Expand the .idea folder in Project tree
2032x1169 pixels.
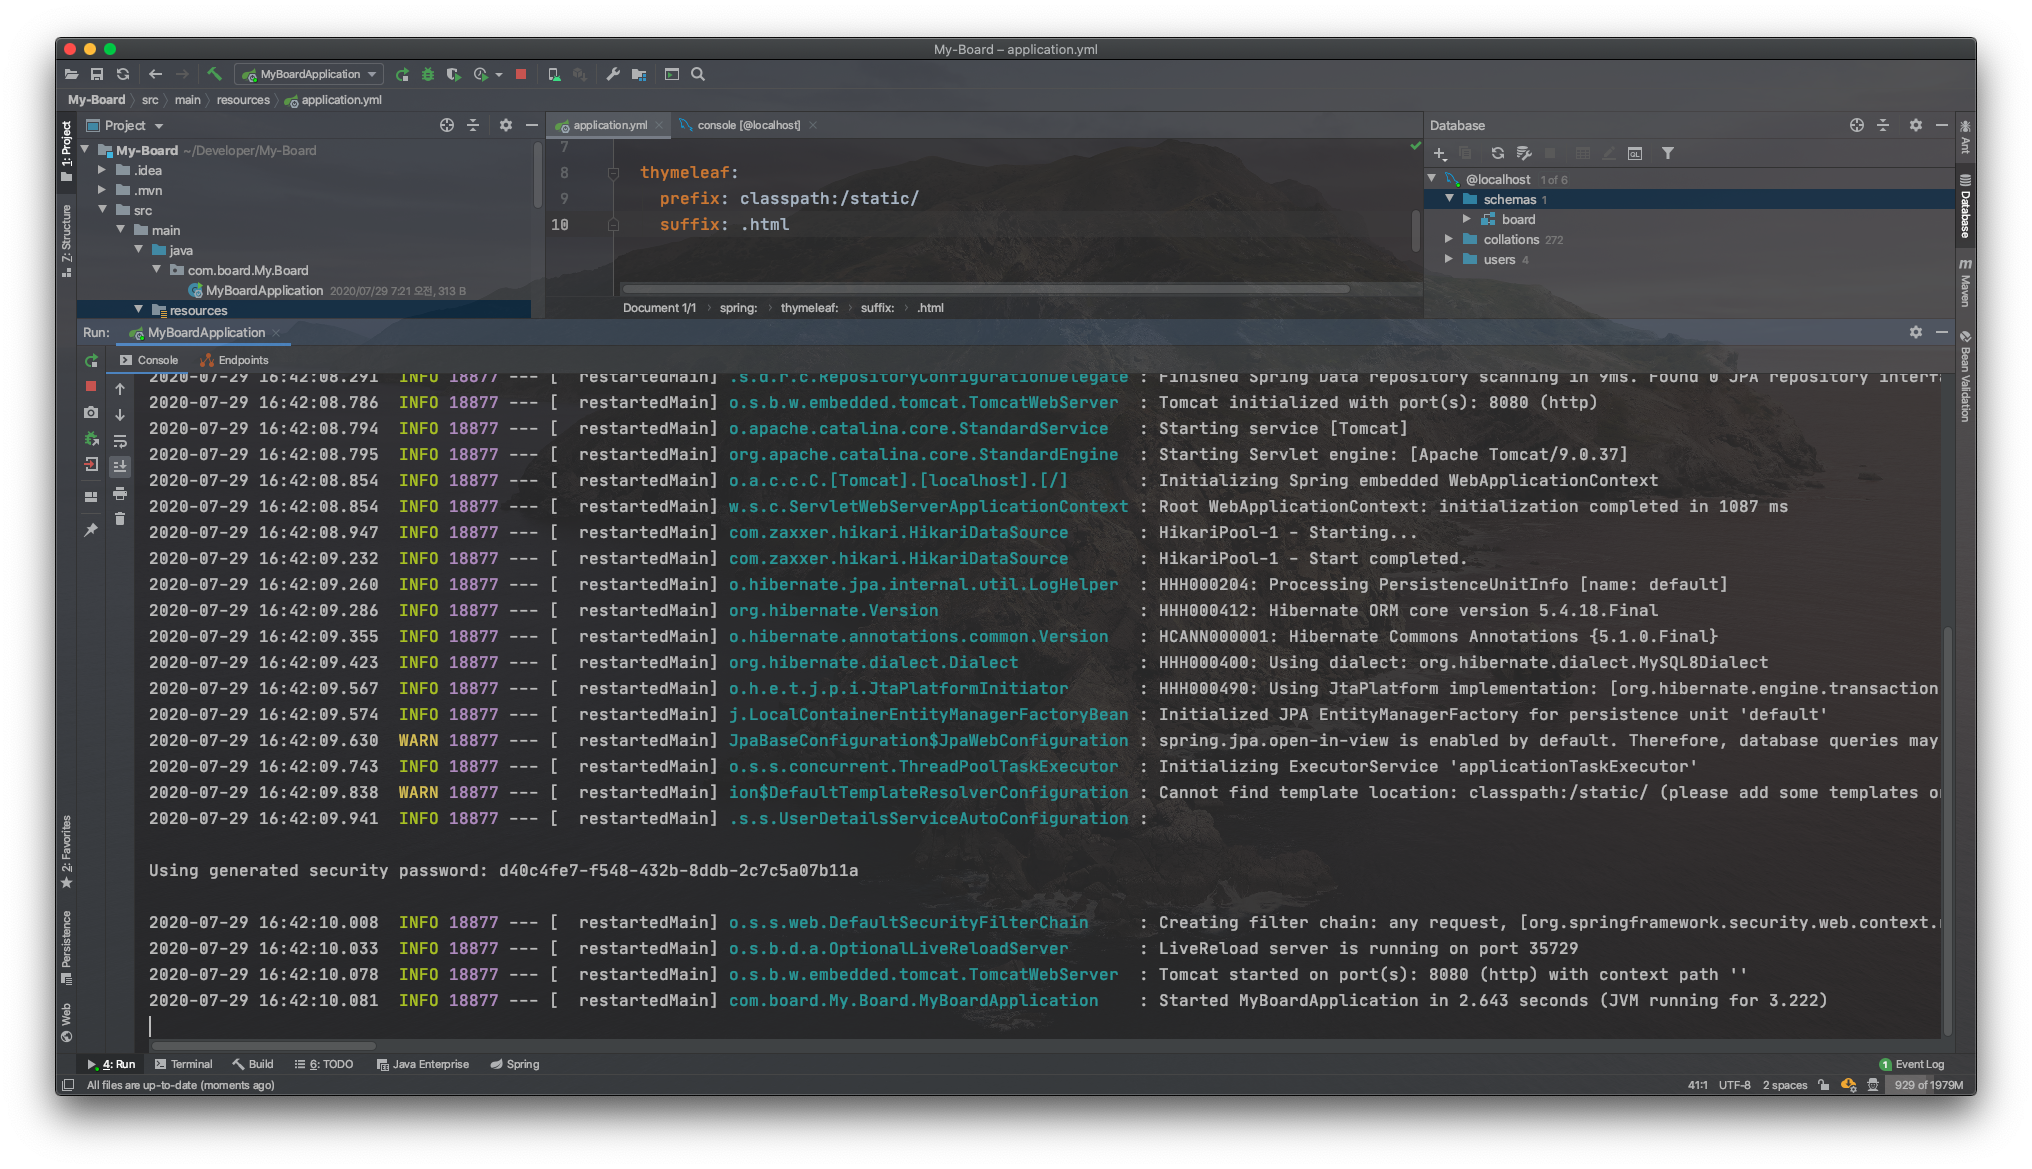(x=102, y=170)
